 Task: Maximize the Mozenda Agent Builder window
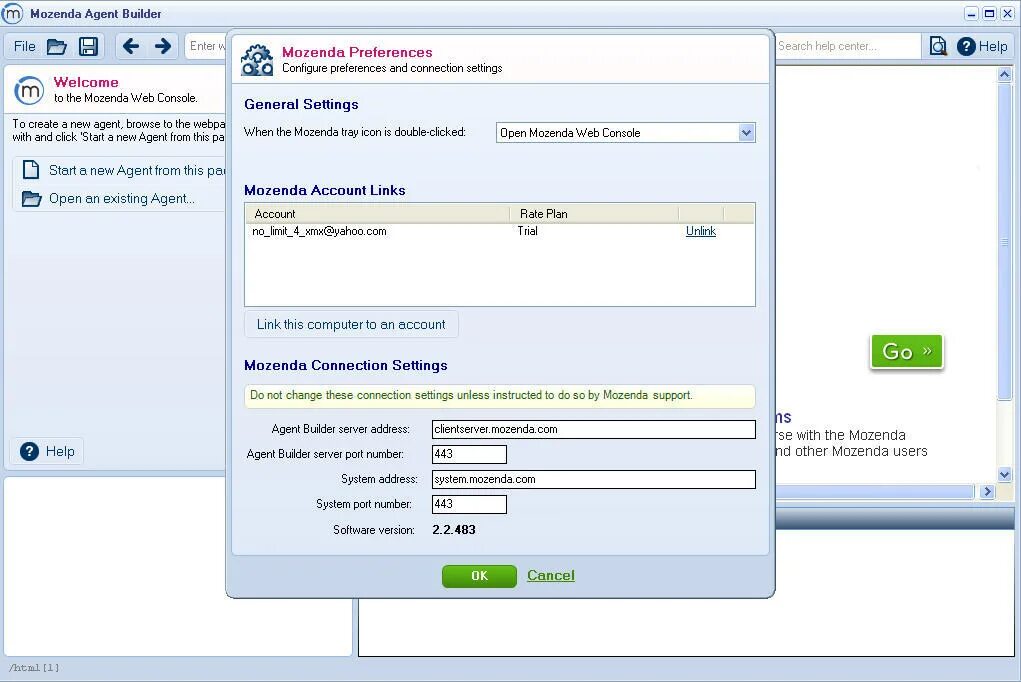tap(989, 14)
